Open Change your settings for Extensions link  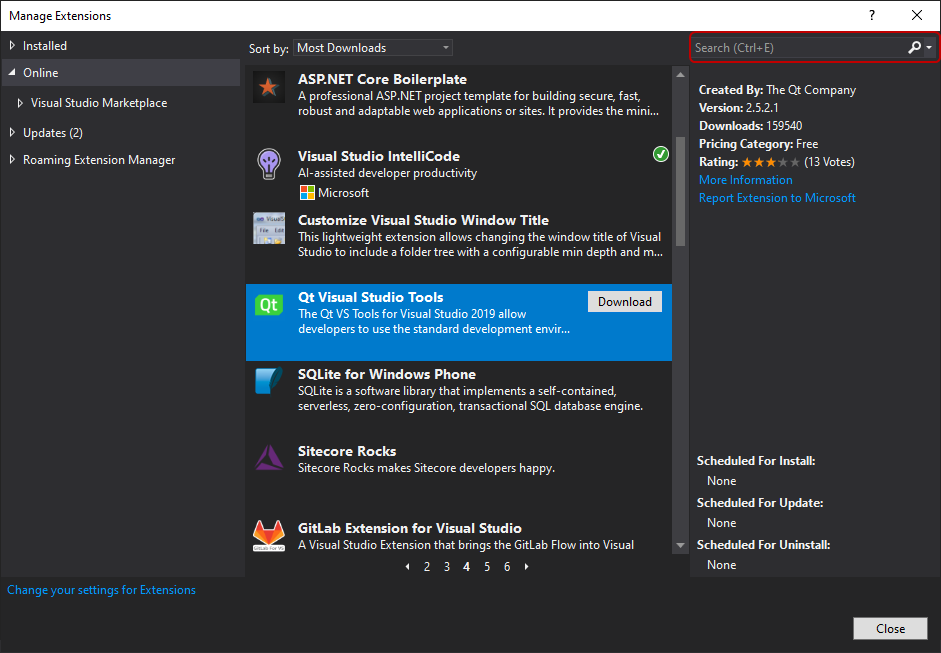[101, 590]
